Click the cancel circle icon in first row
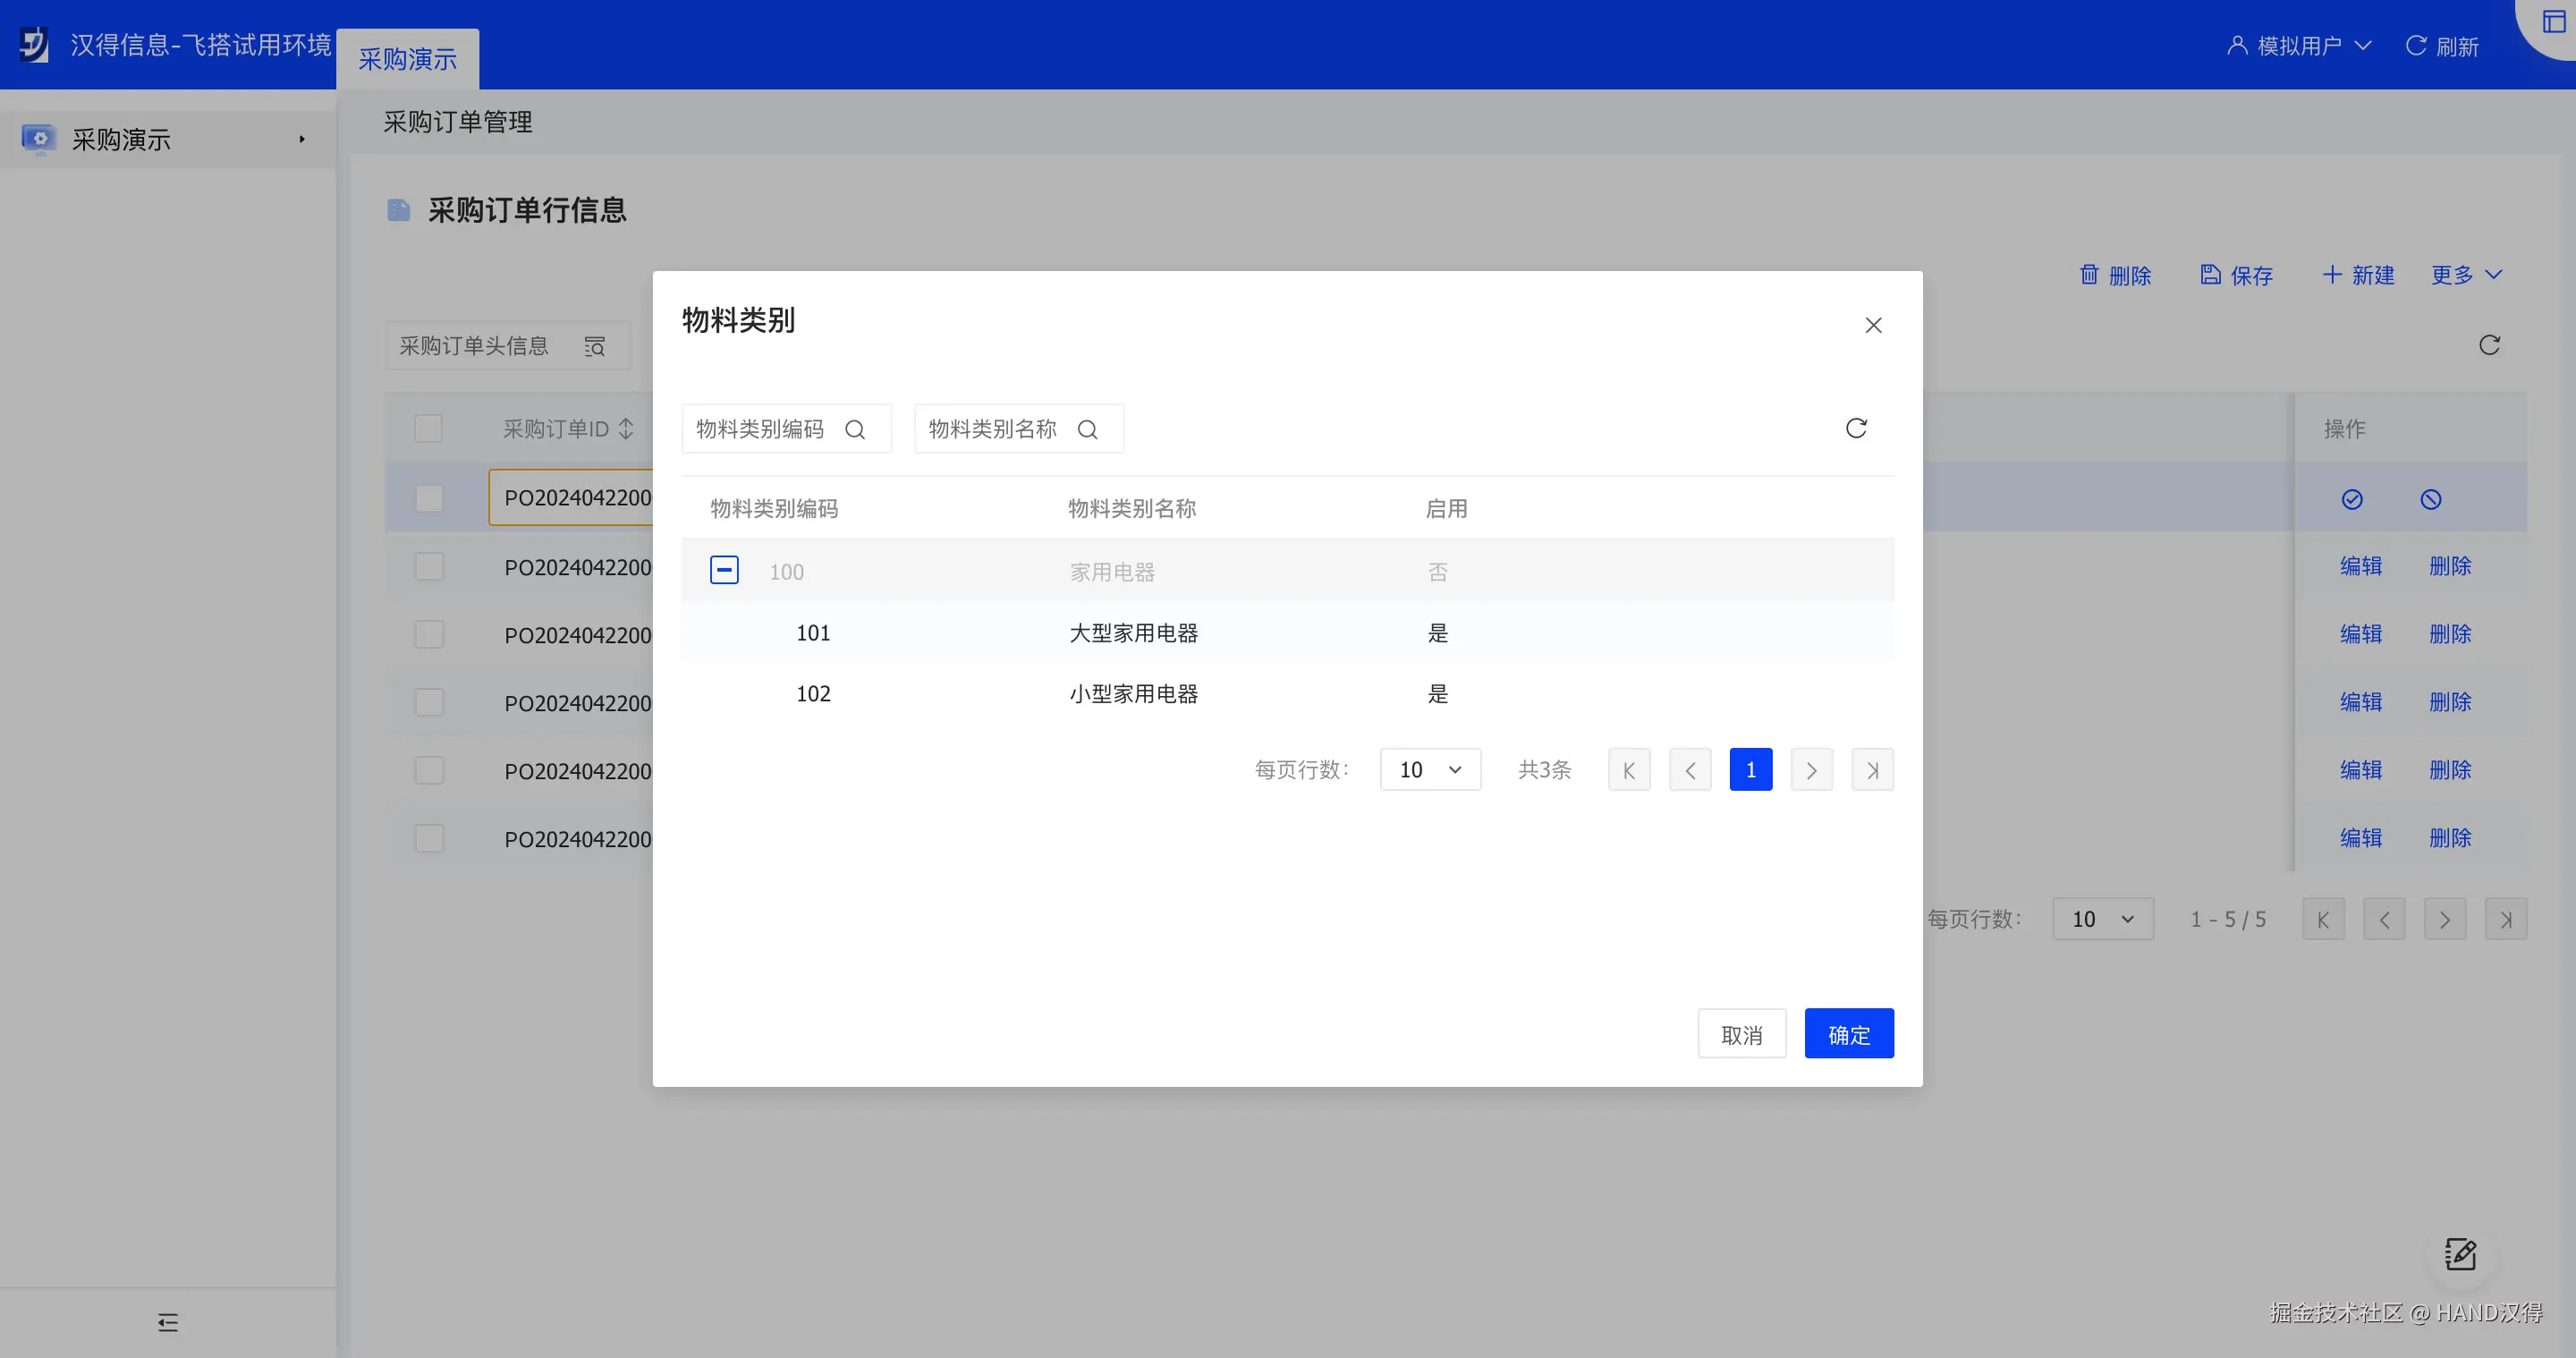Screen dimensions: 2576x1358 point(2431,499)
